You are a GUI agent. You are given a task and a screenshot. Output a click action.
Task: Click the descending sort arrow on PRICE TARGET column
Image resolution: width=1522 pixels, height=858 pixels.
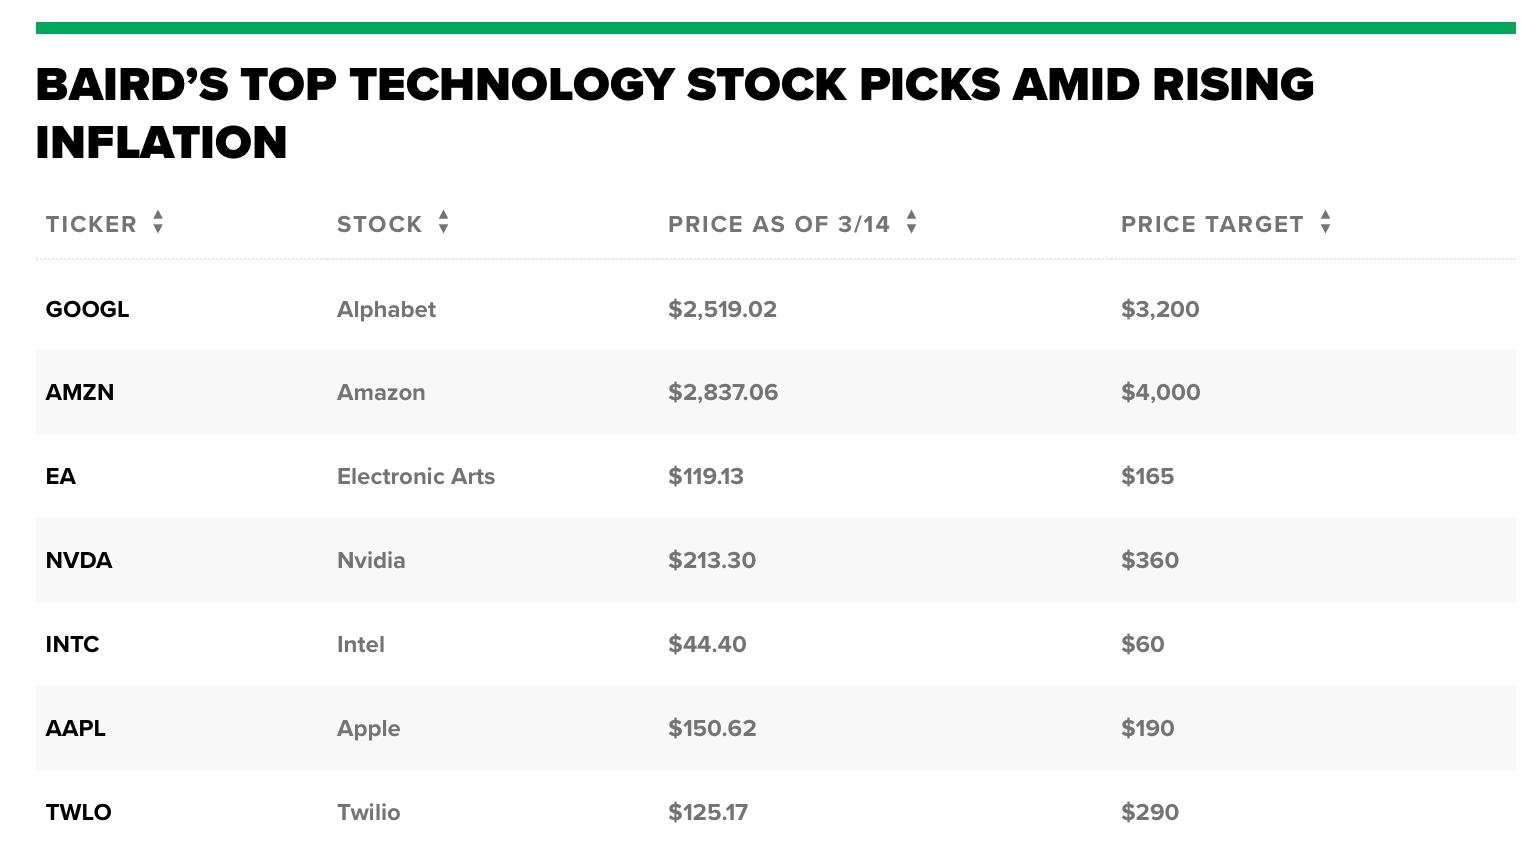click(1326, 231)
